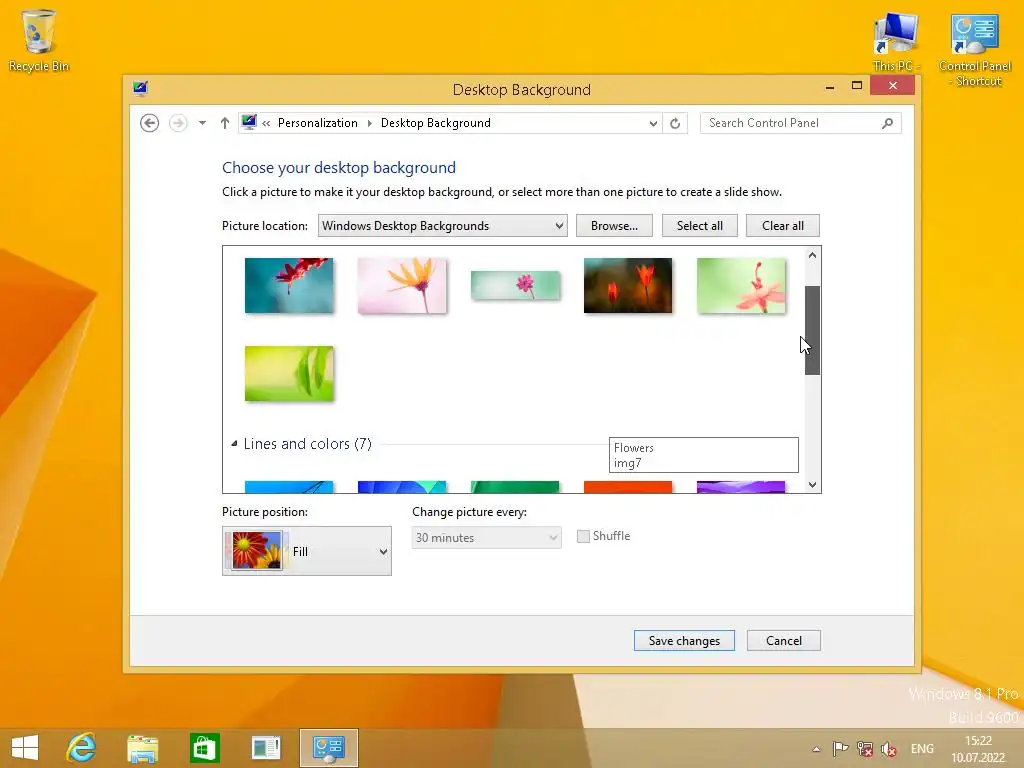Go back with the Back arrow
Screen dimensions: 1024x768
[x=150, y=123]
